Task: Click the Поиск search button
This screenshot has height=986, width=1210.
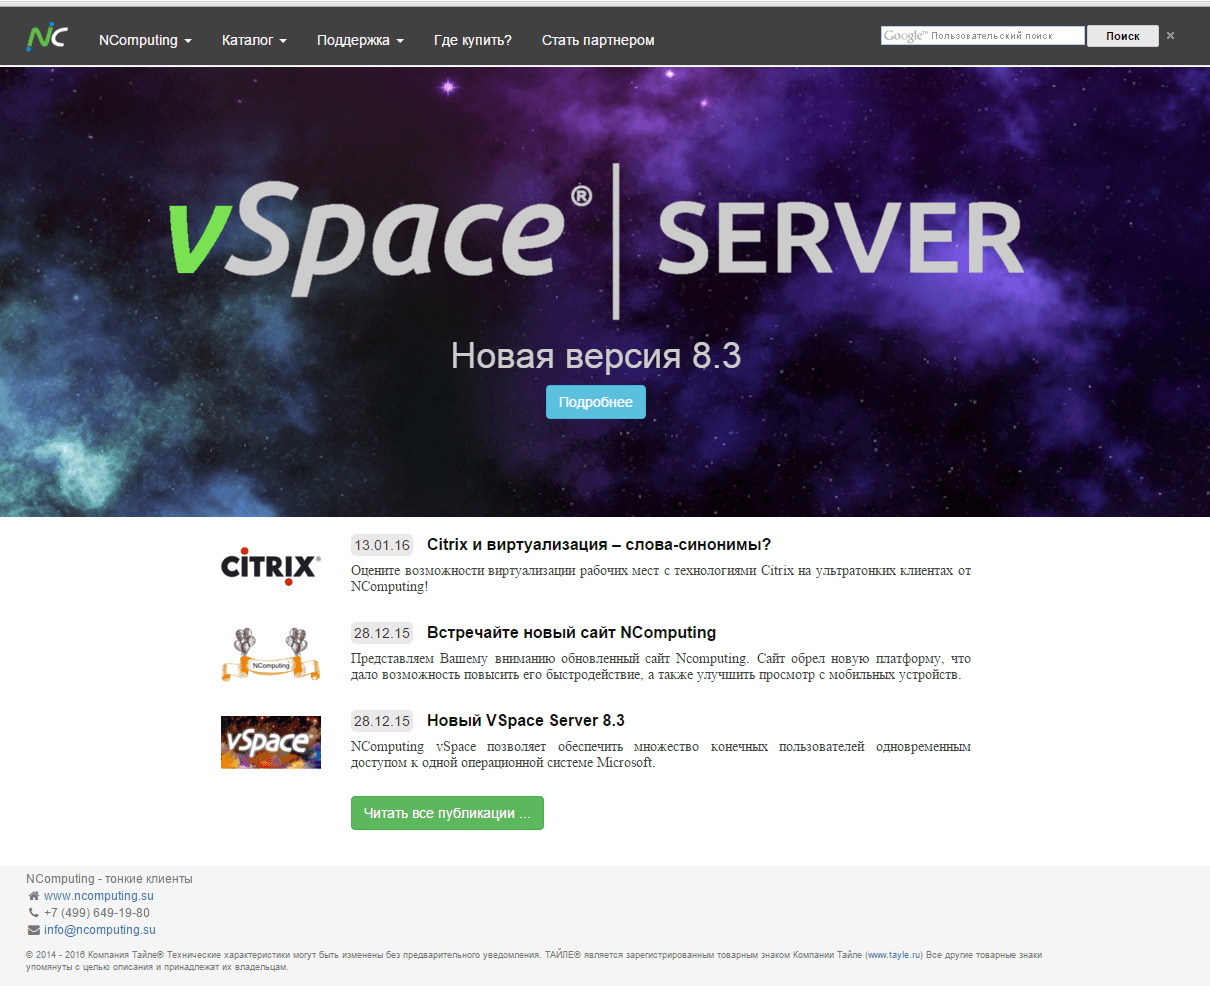Action: 1122,36
